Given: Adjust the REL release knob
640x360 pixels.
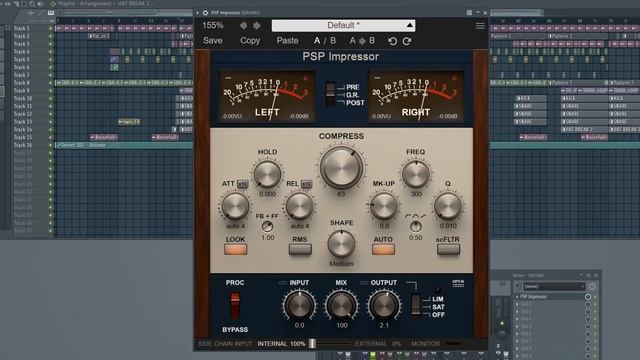Looking at the screenshot, I should 299,206.
